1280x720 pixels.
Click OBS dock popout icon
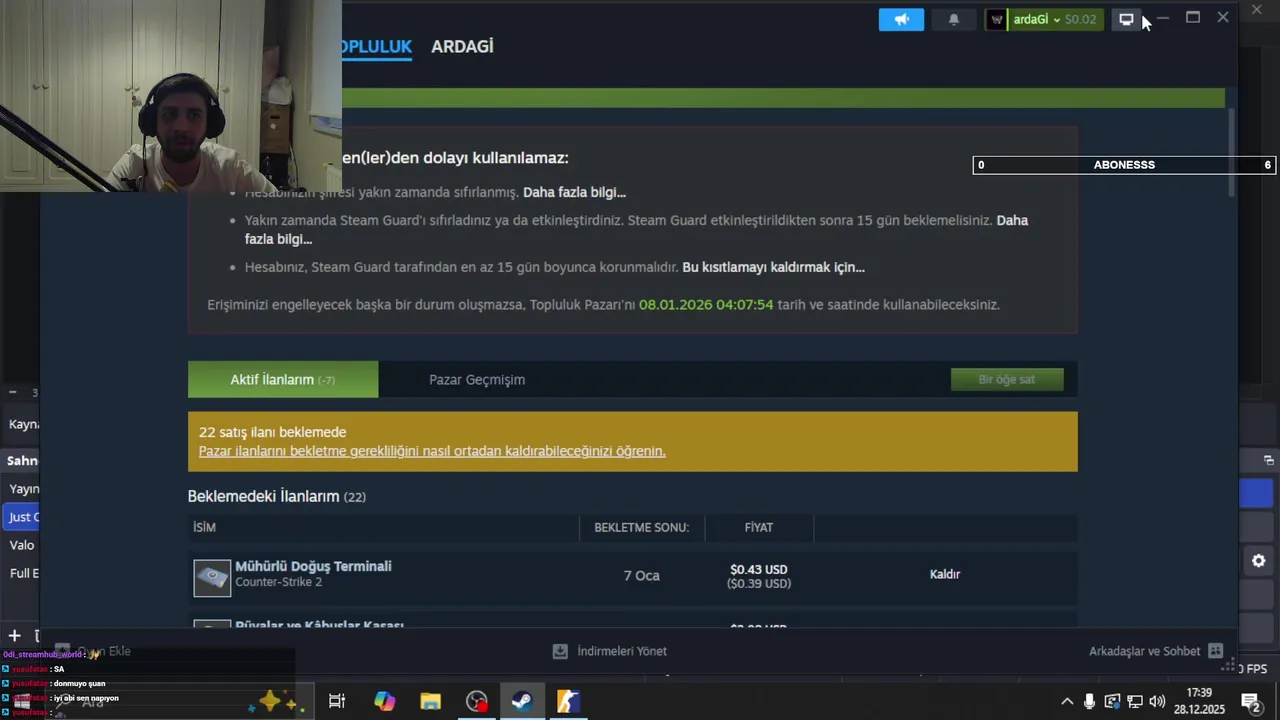coord(1268,460)
